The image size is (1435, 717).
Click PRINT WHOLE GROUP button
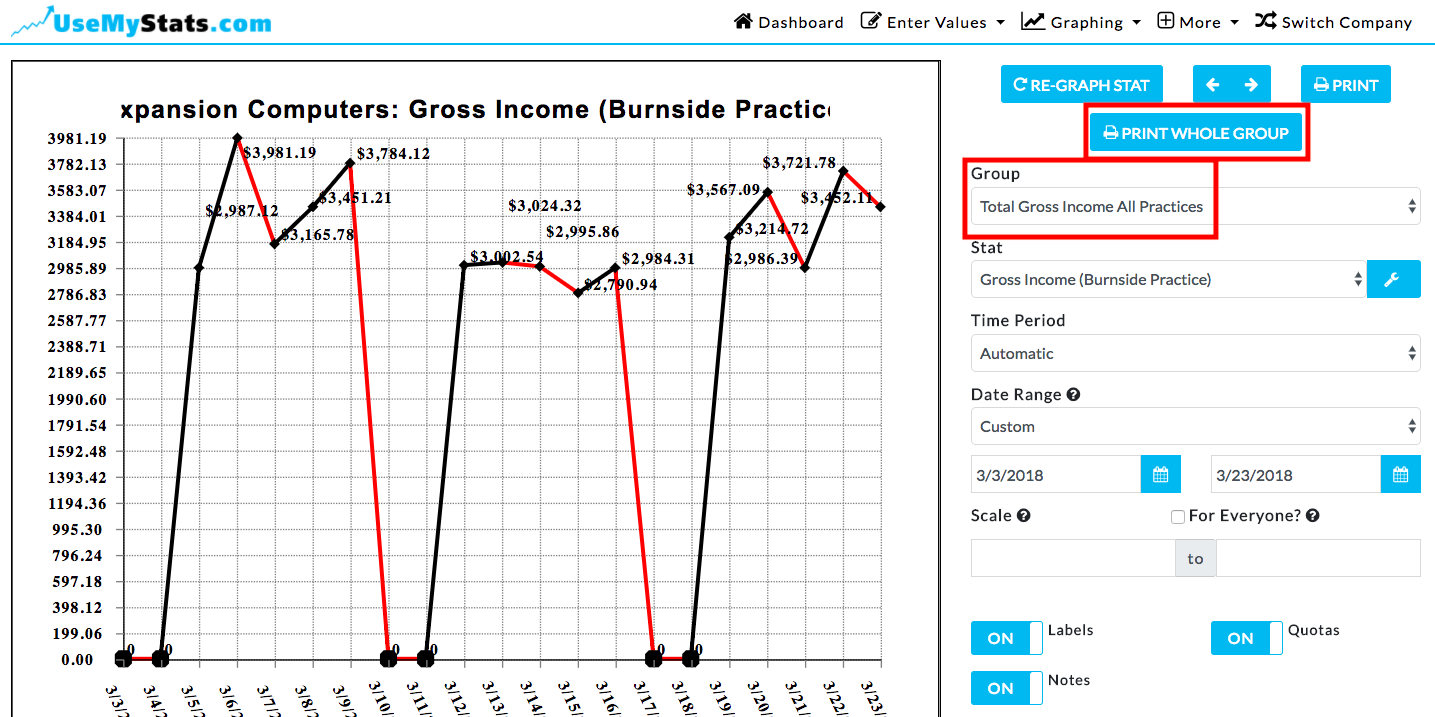tap(1195, 133)
